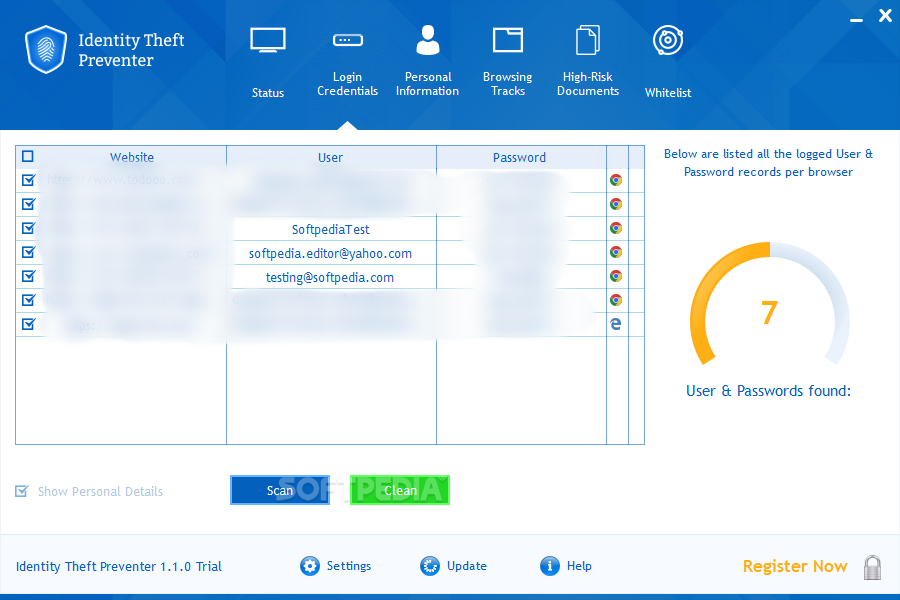Click the gauge count number 7
The width and height of the screenshot is (900, 600).
point(770,313)
